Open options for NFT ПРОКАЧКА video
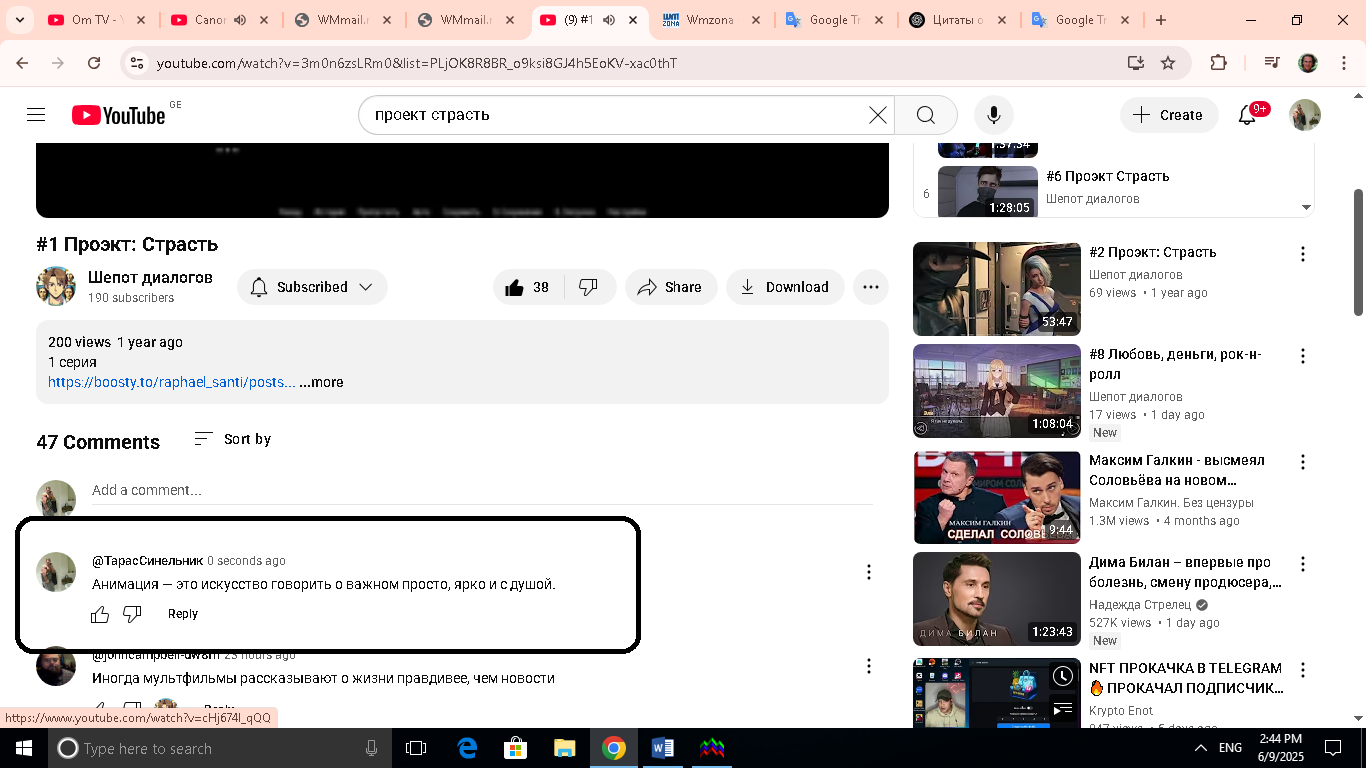Screen dimensions: 1366x768 [1303, 670]
